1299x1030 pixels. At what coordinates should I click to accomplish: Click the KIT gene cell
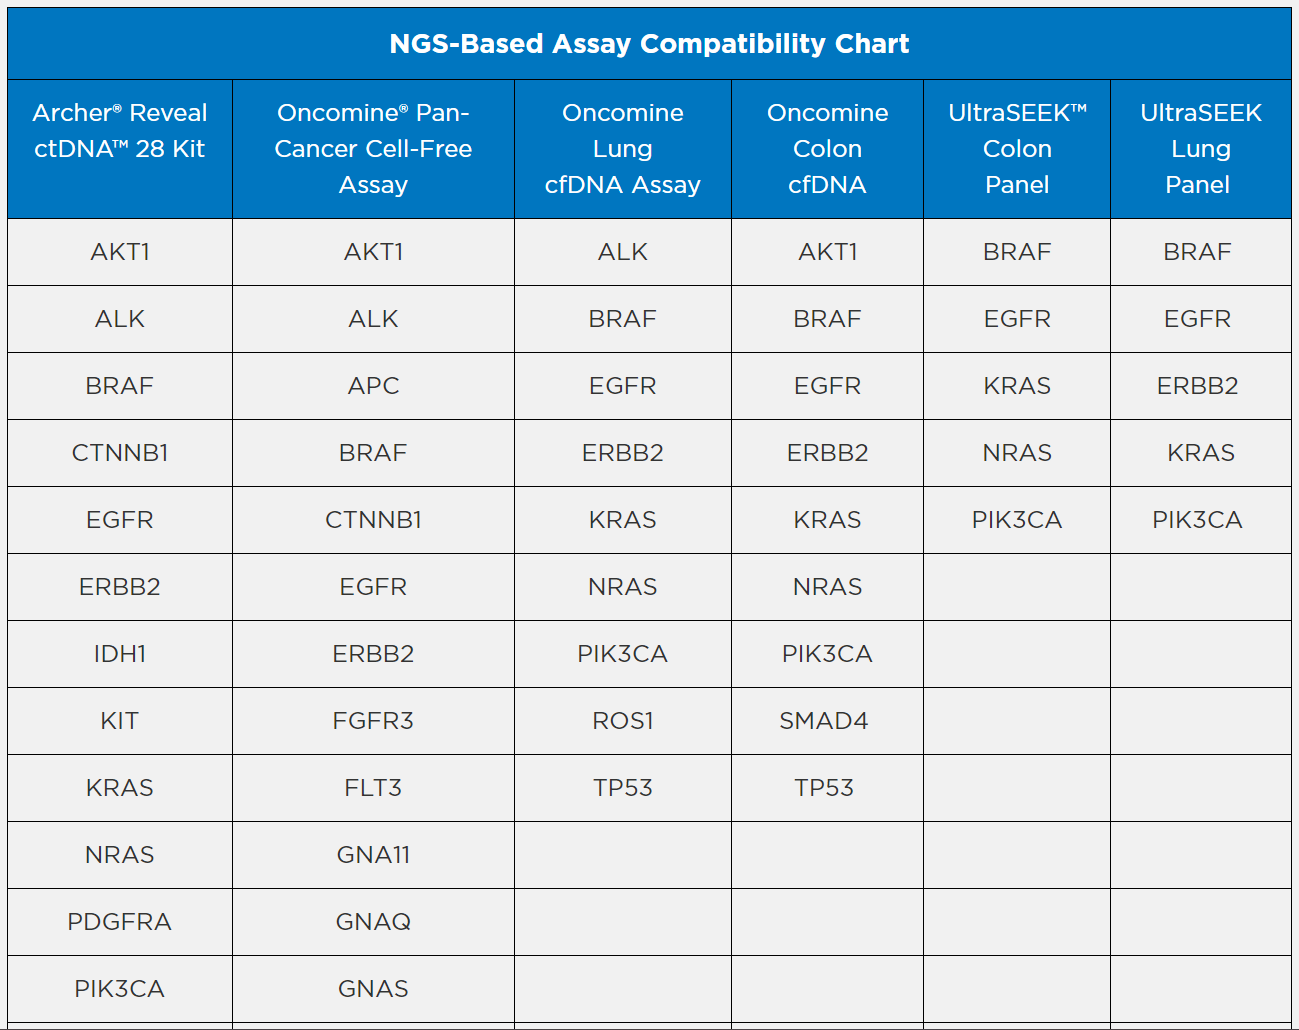(120, 721)
